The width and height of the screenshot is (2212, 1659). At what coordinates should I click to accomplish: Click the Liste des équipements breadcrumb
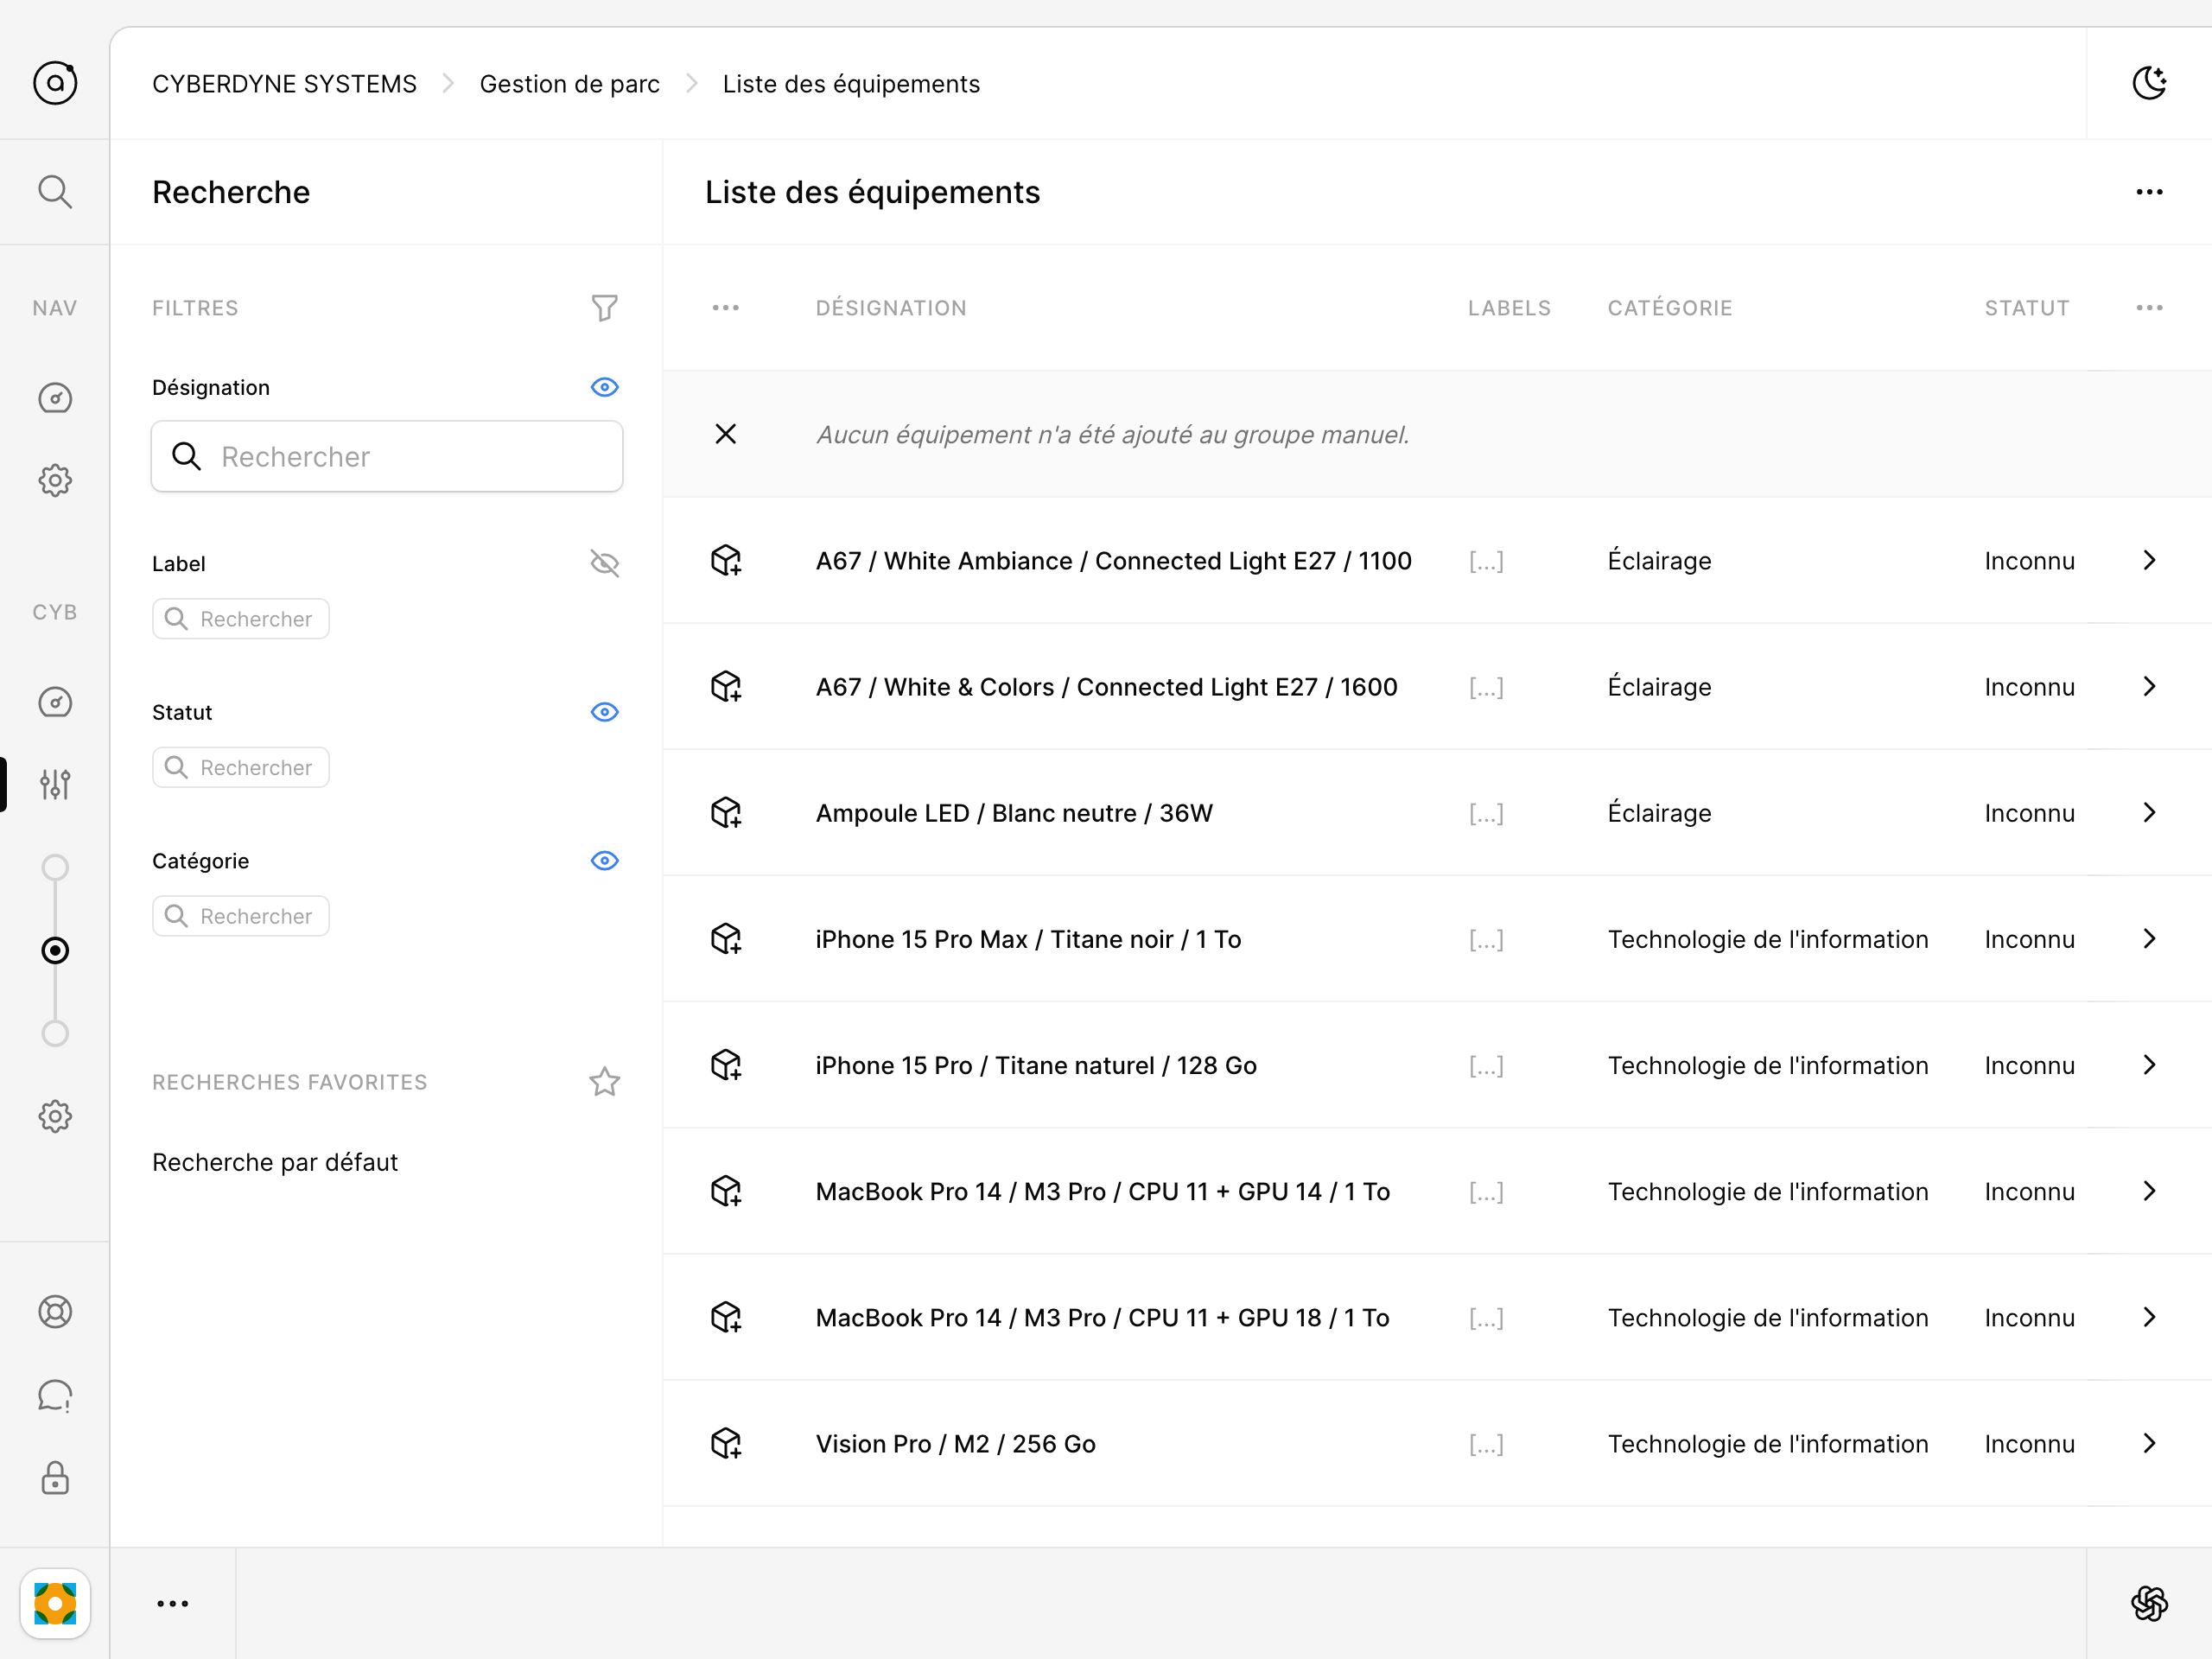click(851, 84)
